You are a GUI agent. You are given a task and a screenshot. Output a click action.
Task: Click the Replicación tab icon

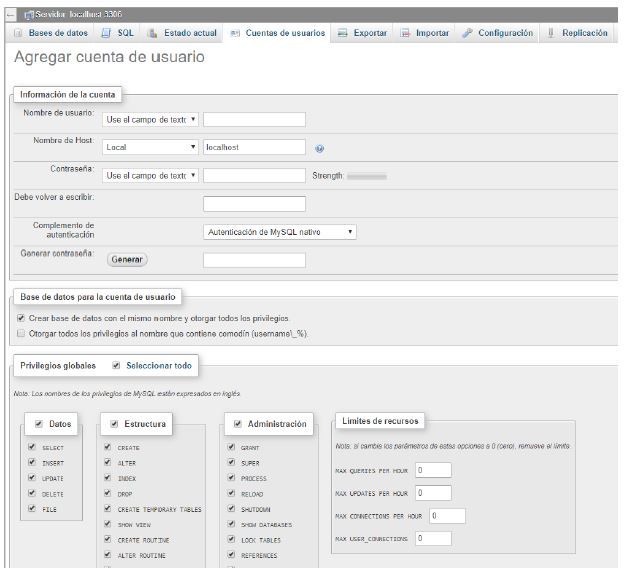pos(551,33)
